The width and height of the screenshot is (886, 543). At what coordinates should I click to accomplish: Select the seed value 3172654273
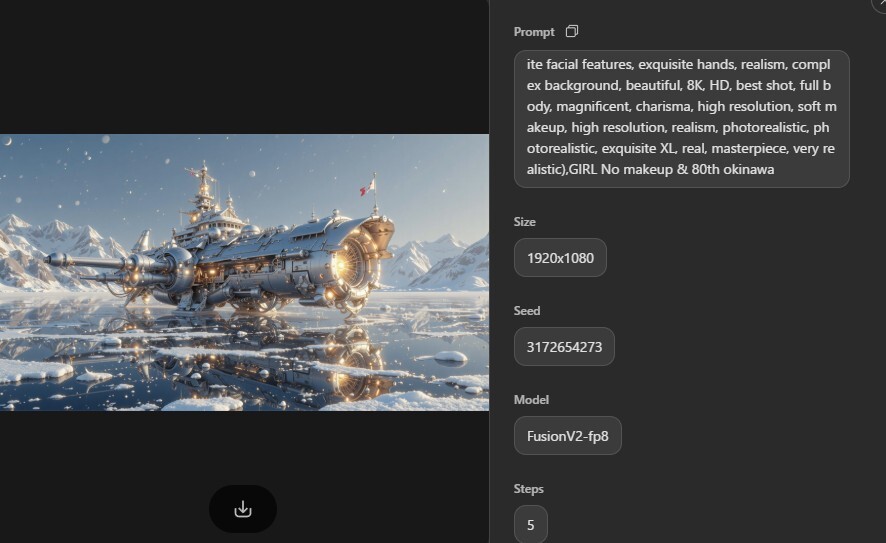coord(564,346)
